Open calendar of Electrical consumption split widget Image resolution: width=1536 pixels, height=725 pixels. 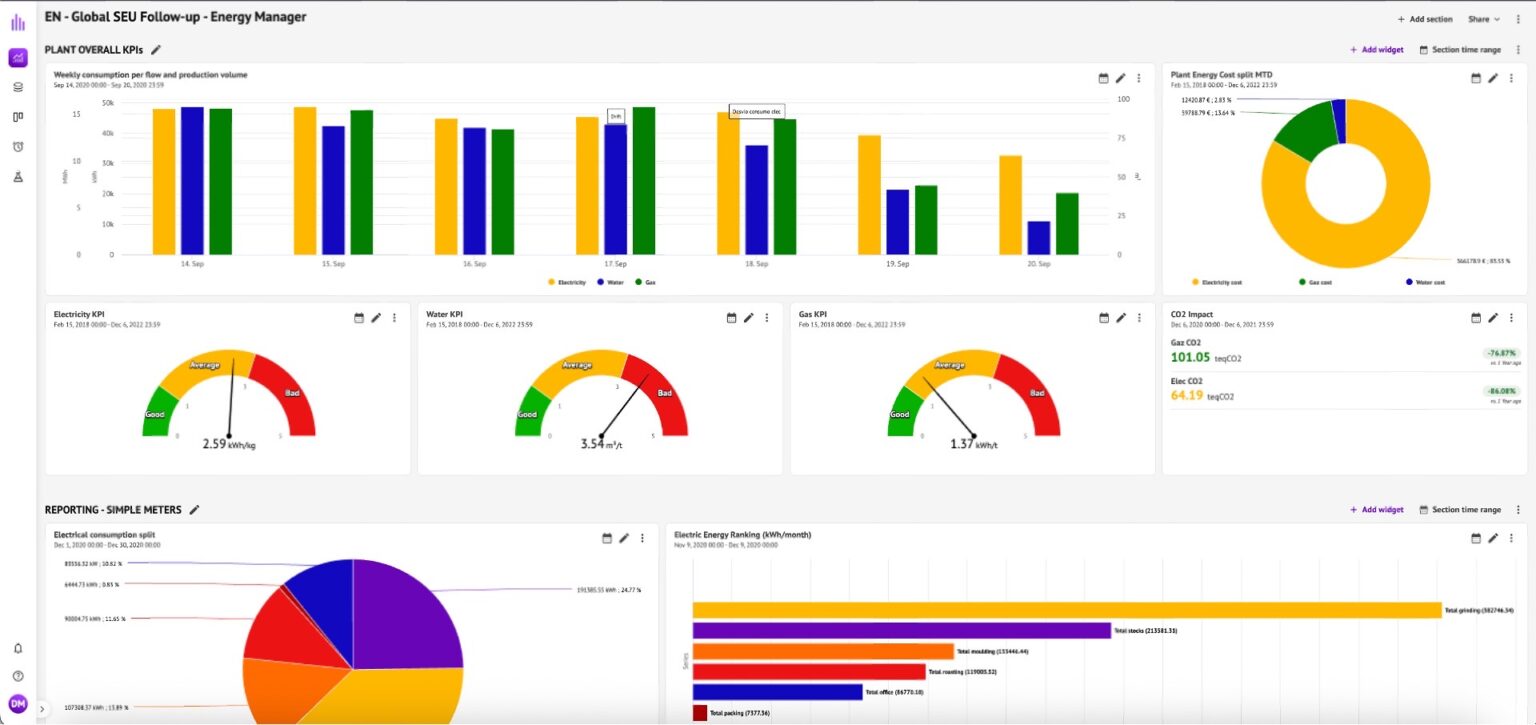coord(607,538)
